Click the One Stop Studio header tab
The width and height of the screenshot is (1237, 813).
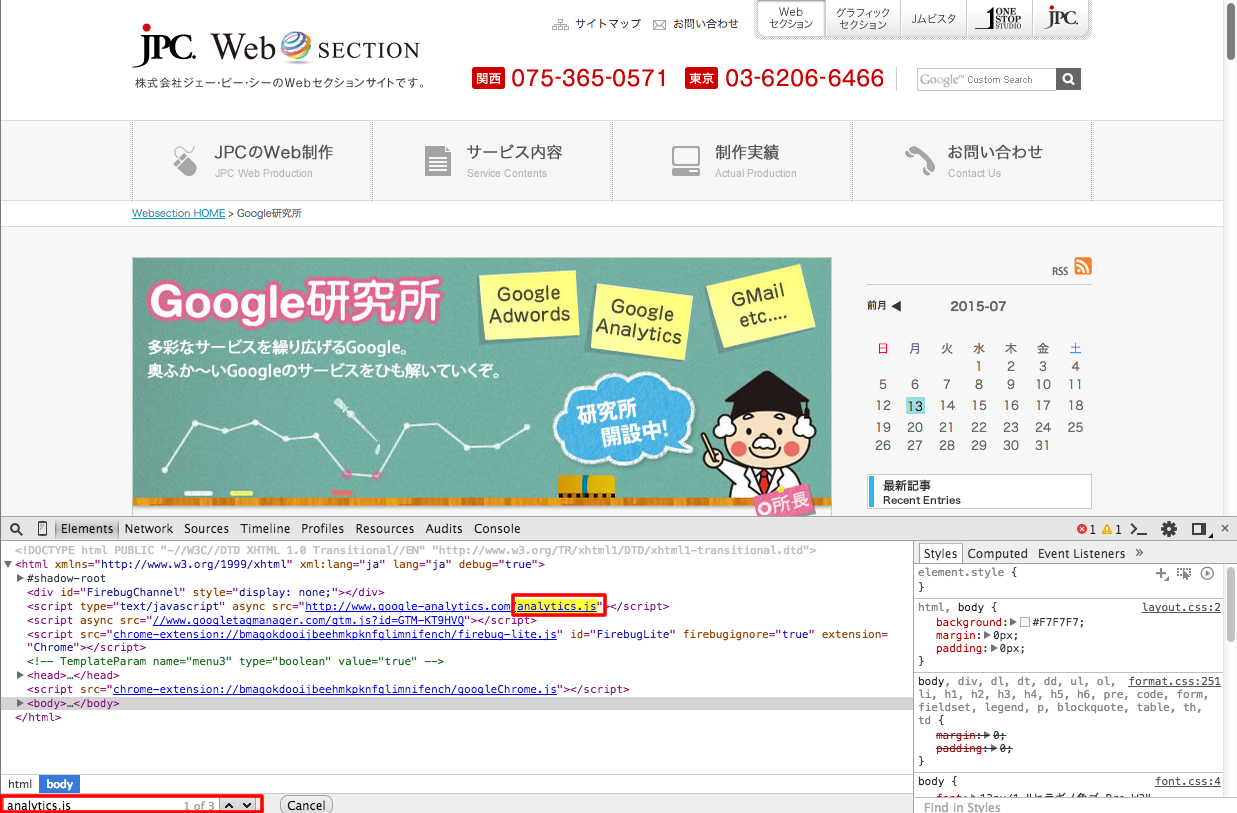(1001, 19)
